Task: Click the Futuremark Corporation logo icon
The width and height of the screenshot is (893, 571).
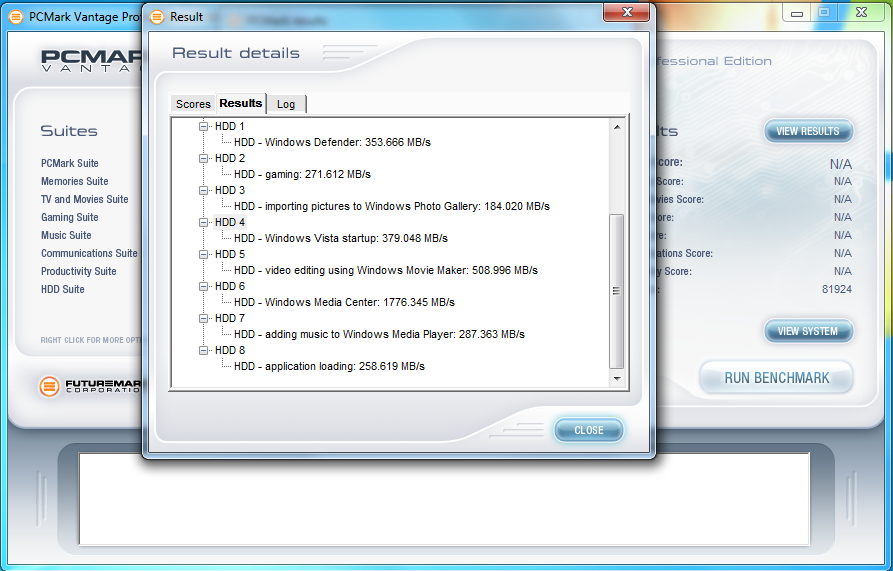Action: pyautogui.click(x=50, y=387)
